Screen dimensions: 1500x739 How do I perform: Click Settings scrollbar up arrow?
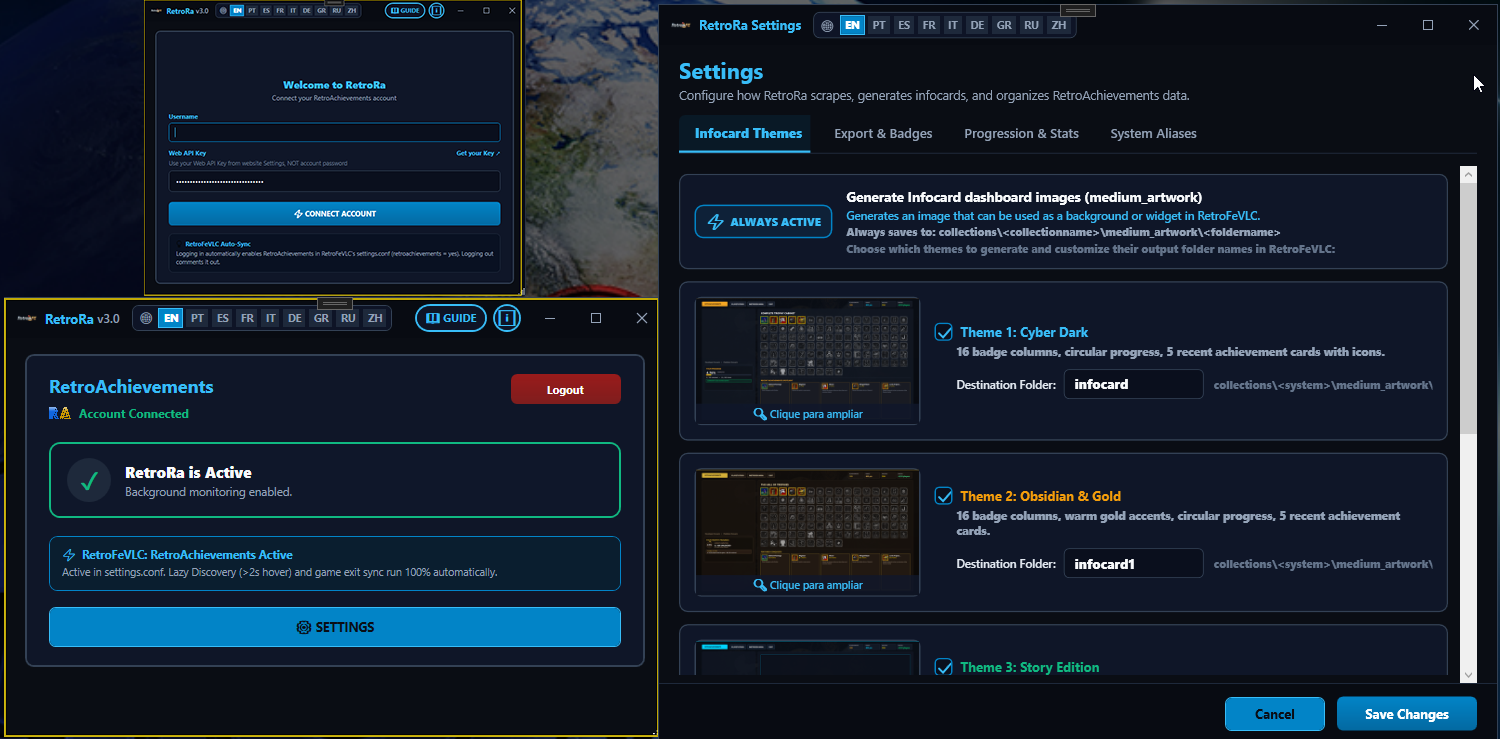tap(1468, 175)
